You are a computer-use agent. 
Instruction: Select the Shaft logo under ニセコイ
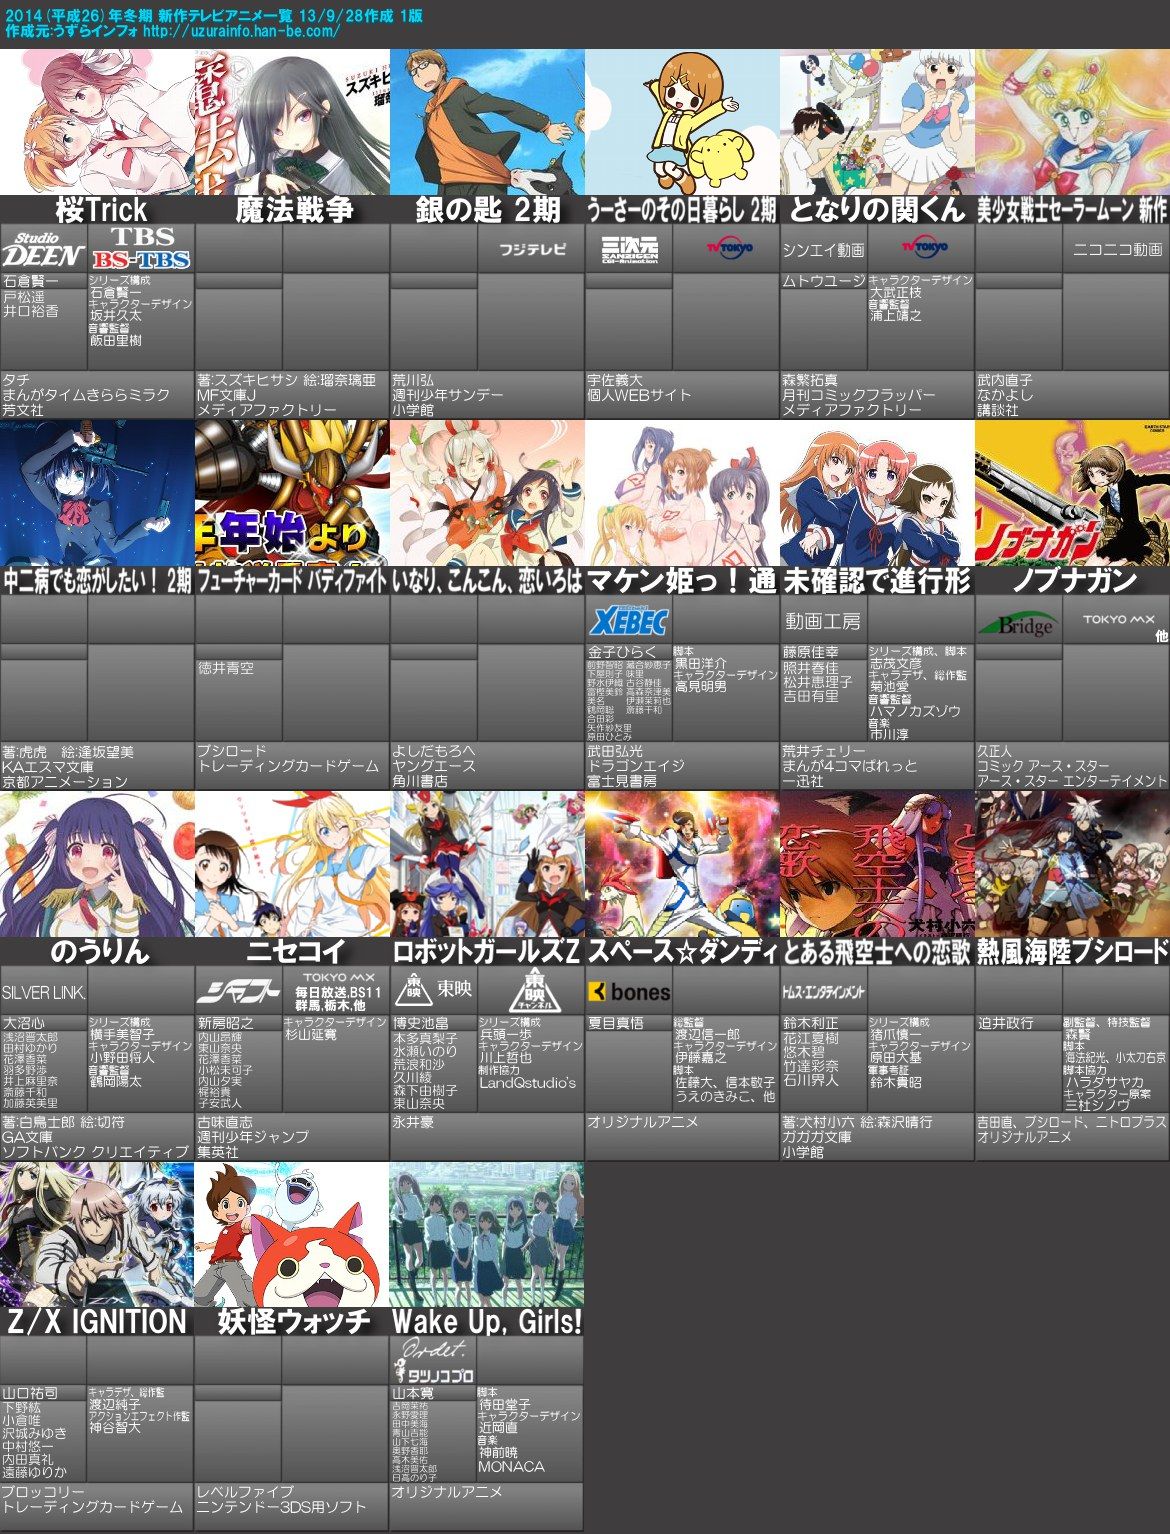tap(239, 992)
